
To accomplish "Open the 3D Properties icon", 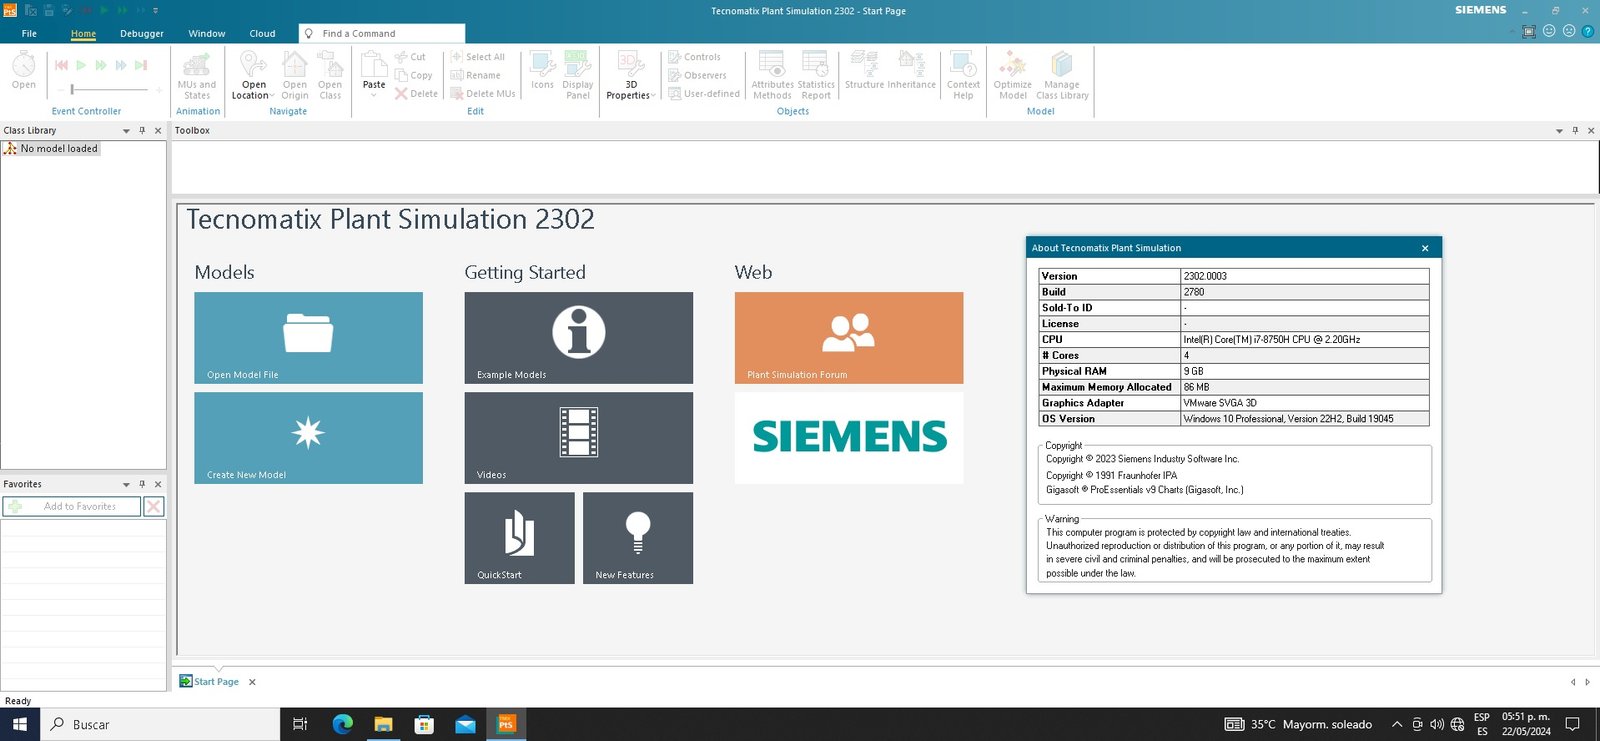I will coord(631,65).
